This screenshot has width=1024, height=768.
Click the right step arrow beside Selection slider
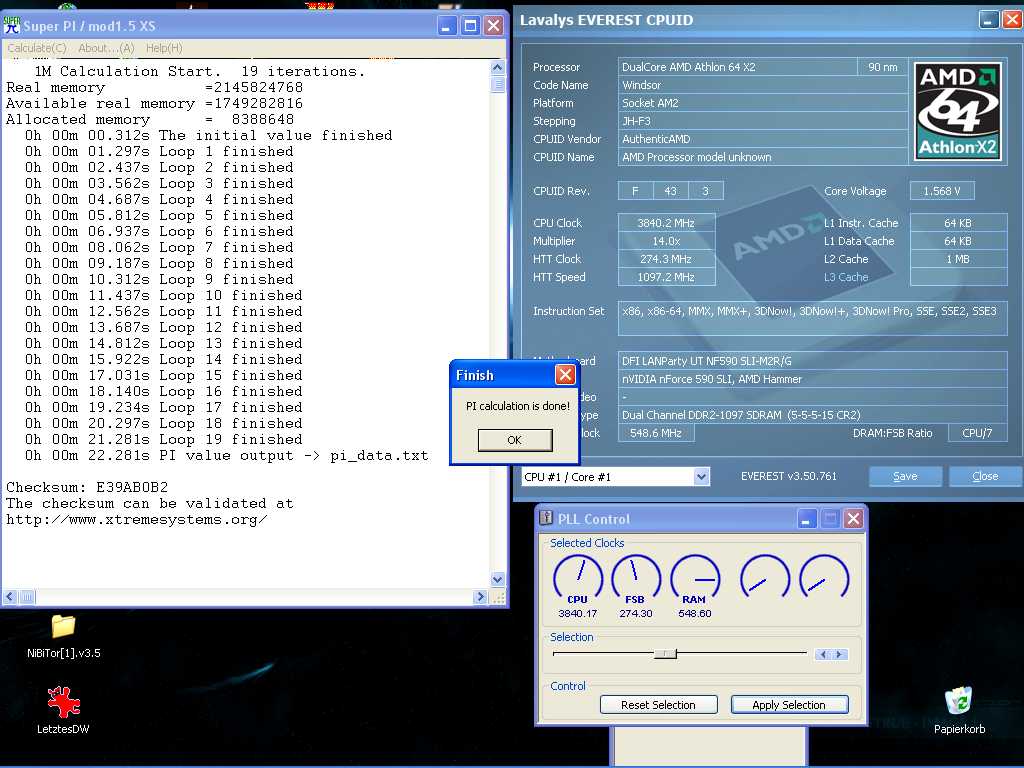click(839, 654)
